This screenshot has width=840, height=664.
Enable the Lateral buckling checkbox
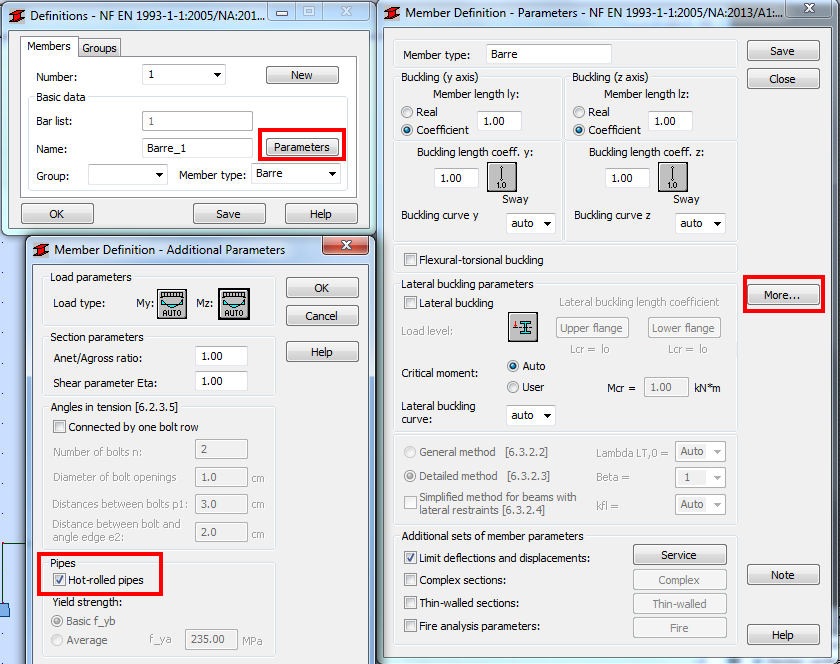click(410, 303)
